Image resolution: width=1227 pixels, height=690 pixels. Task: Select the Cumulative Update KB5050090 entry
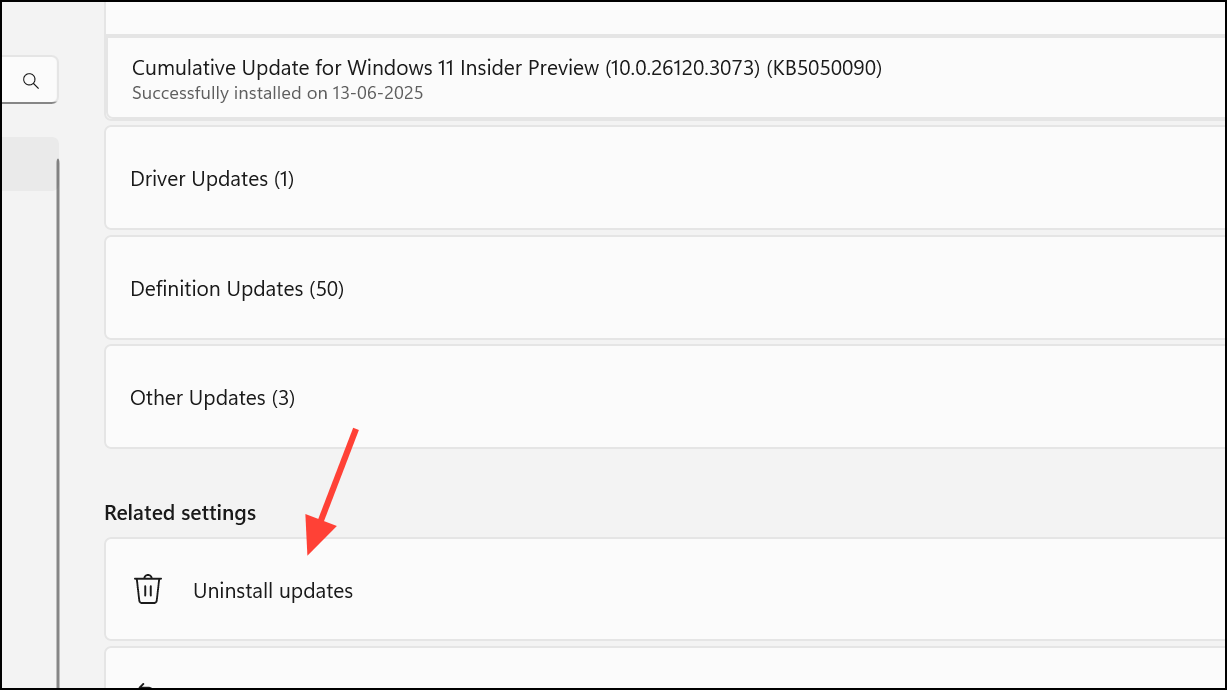pyautogui.click(x=665, y=79)
